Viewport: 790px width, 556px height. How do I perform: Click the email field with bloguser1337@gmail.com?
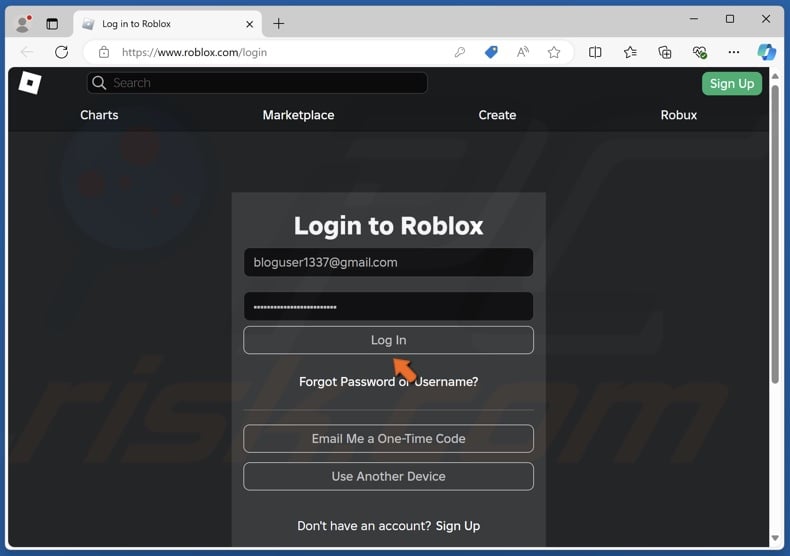[388, 262]
